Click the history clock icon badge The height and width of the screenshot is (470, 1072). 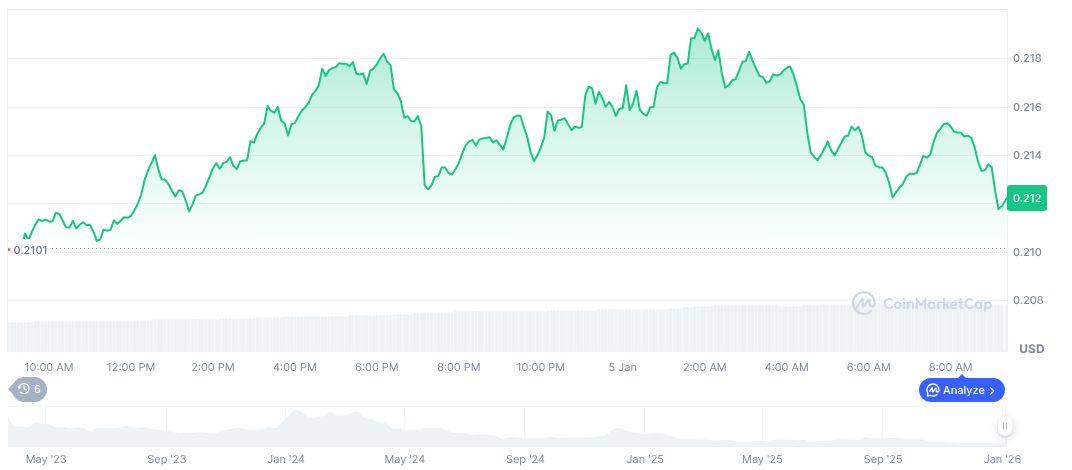(x=23, y=389)
